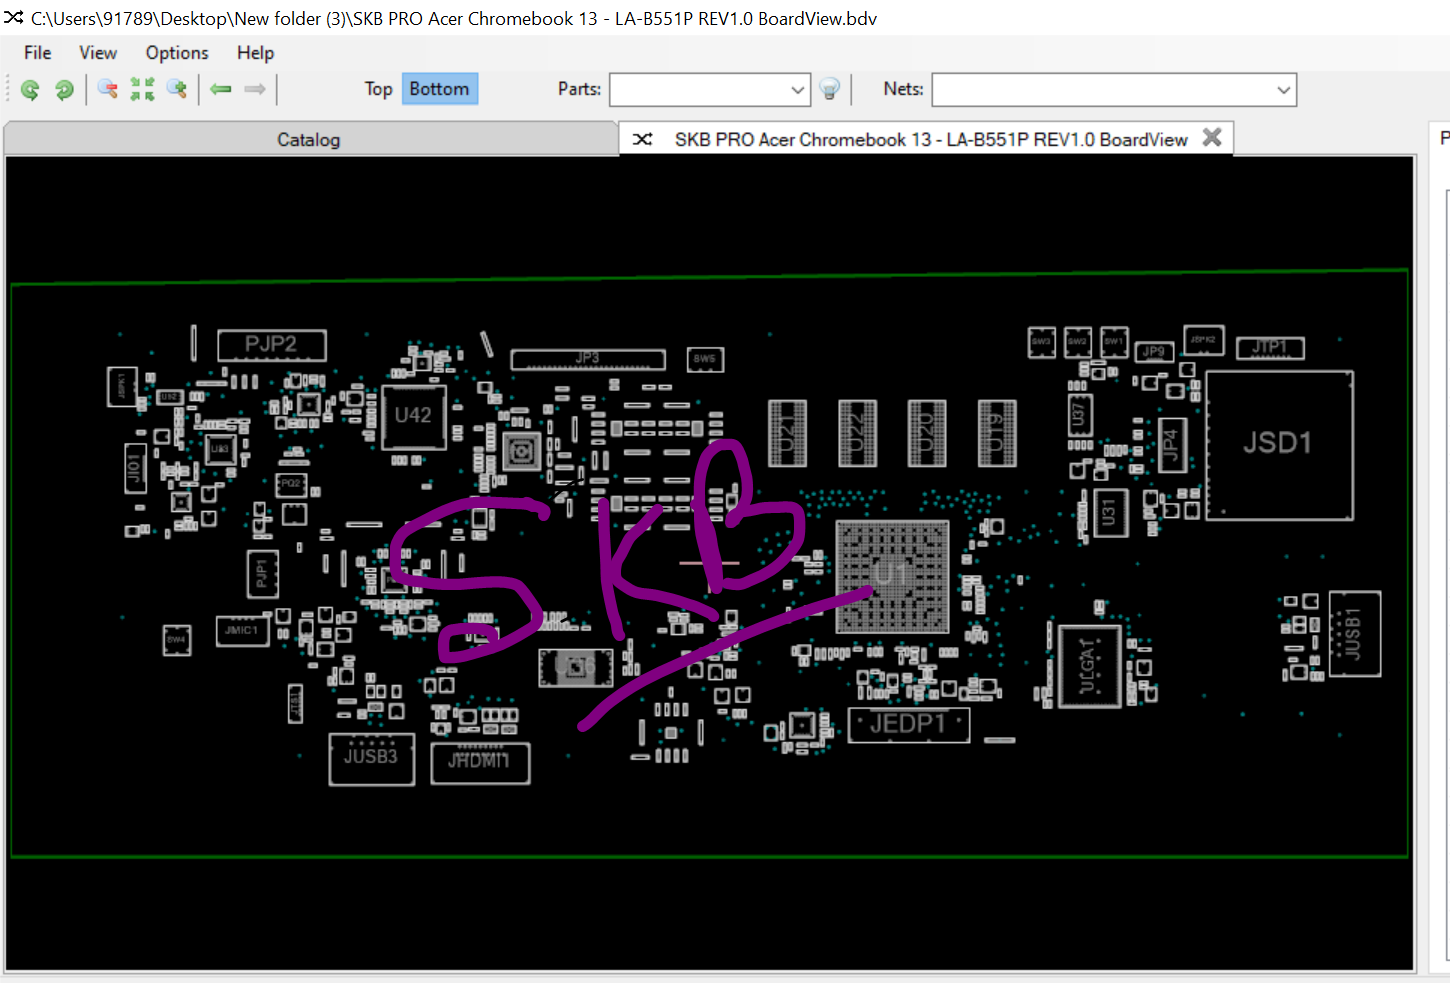Open the View menu
Viewport: 1450px width, 983px height.
[x=98, y=53]
